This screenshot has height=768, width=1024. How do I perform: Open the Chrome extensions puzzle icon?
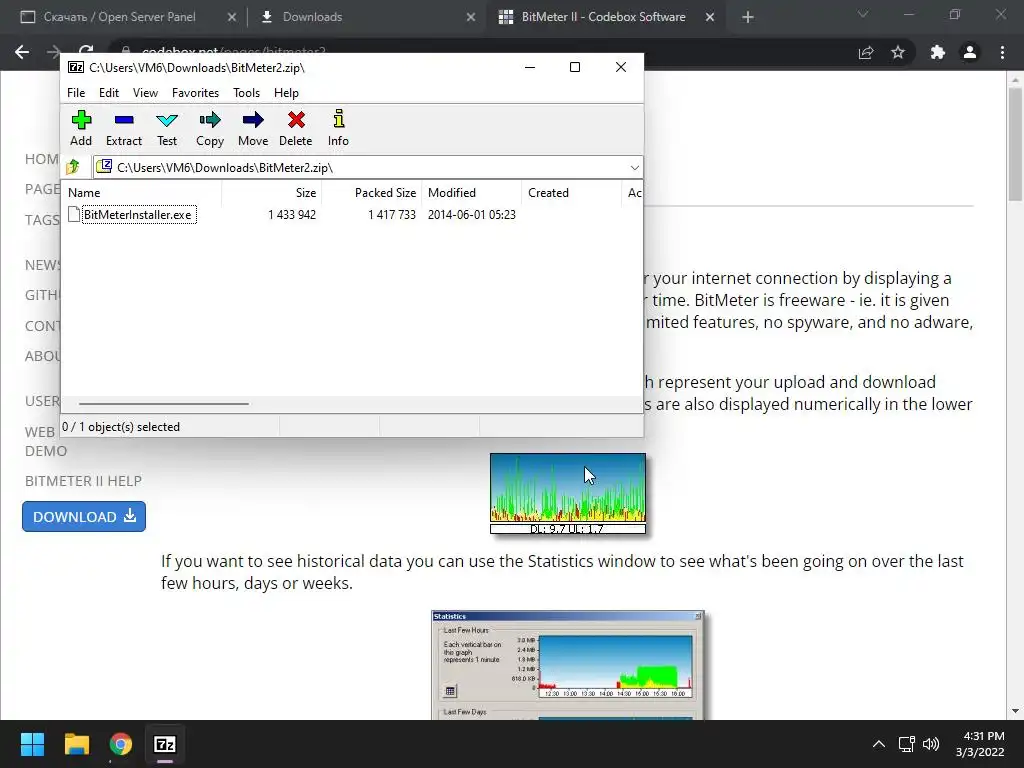tap(938, 52)
